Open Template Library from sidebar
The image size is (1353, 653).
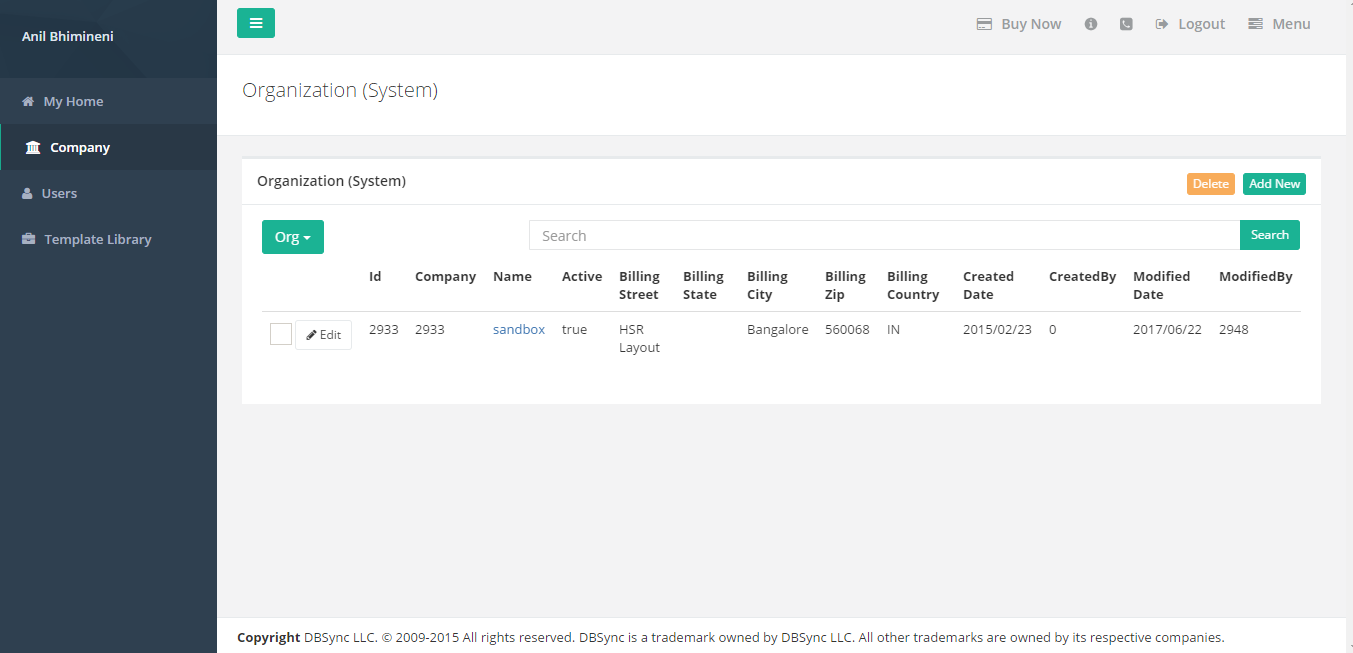click(x=97, y=240)
